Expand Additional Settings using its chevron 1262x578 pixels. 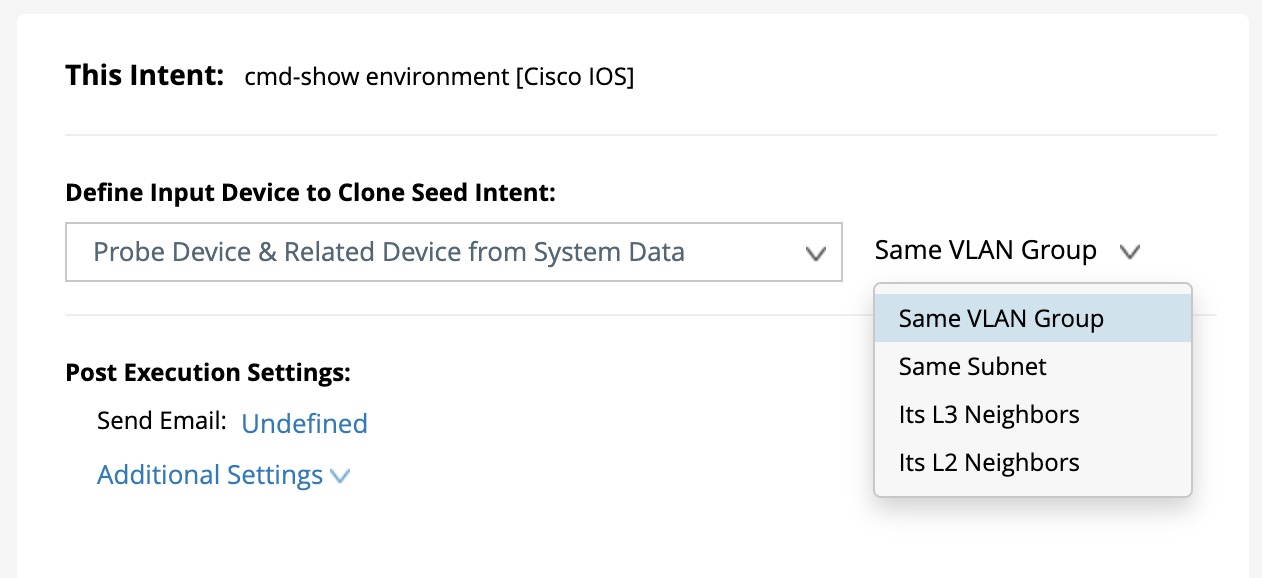pos(340,476)
